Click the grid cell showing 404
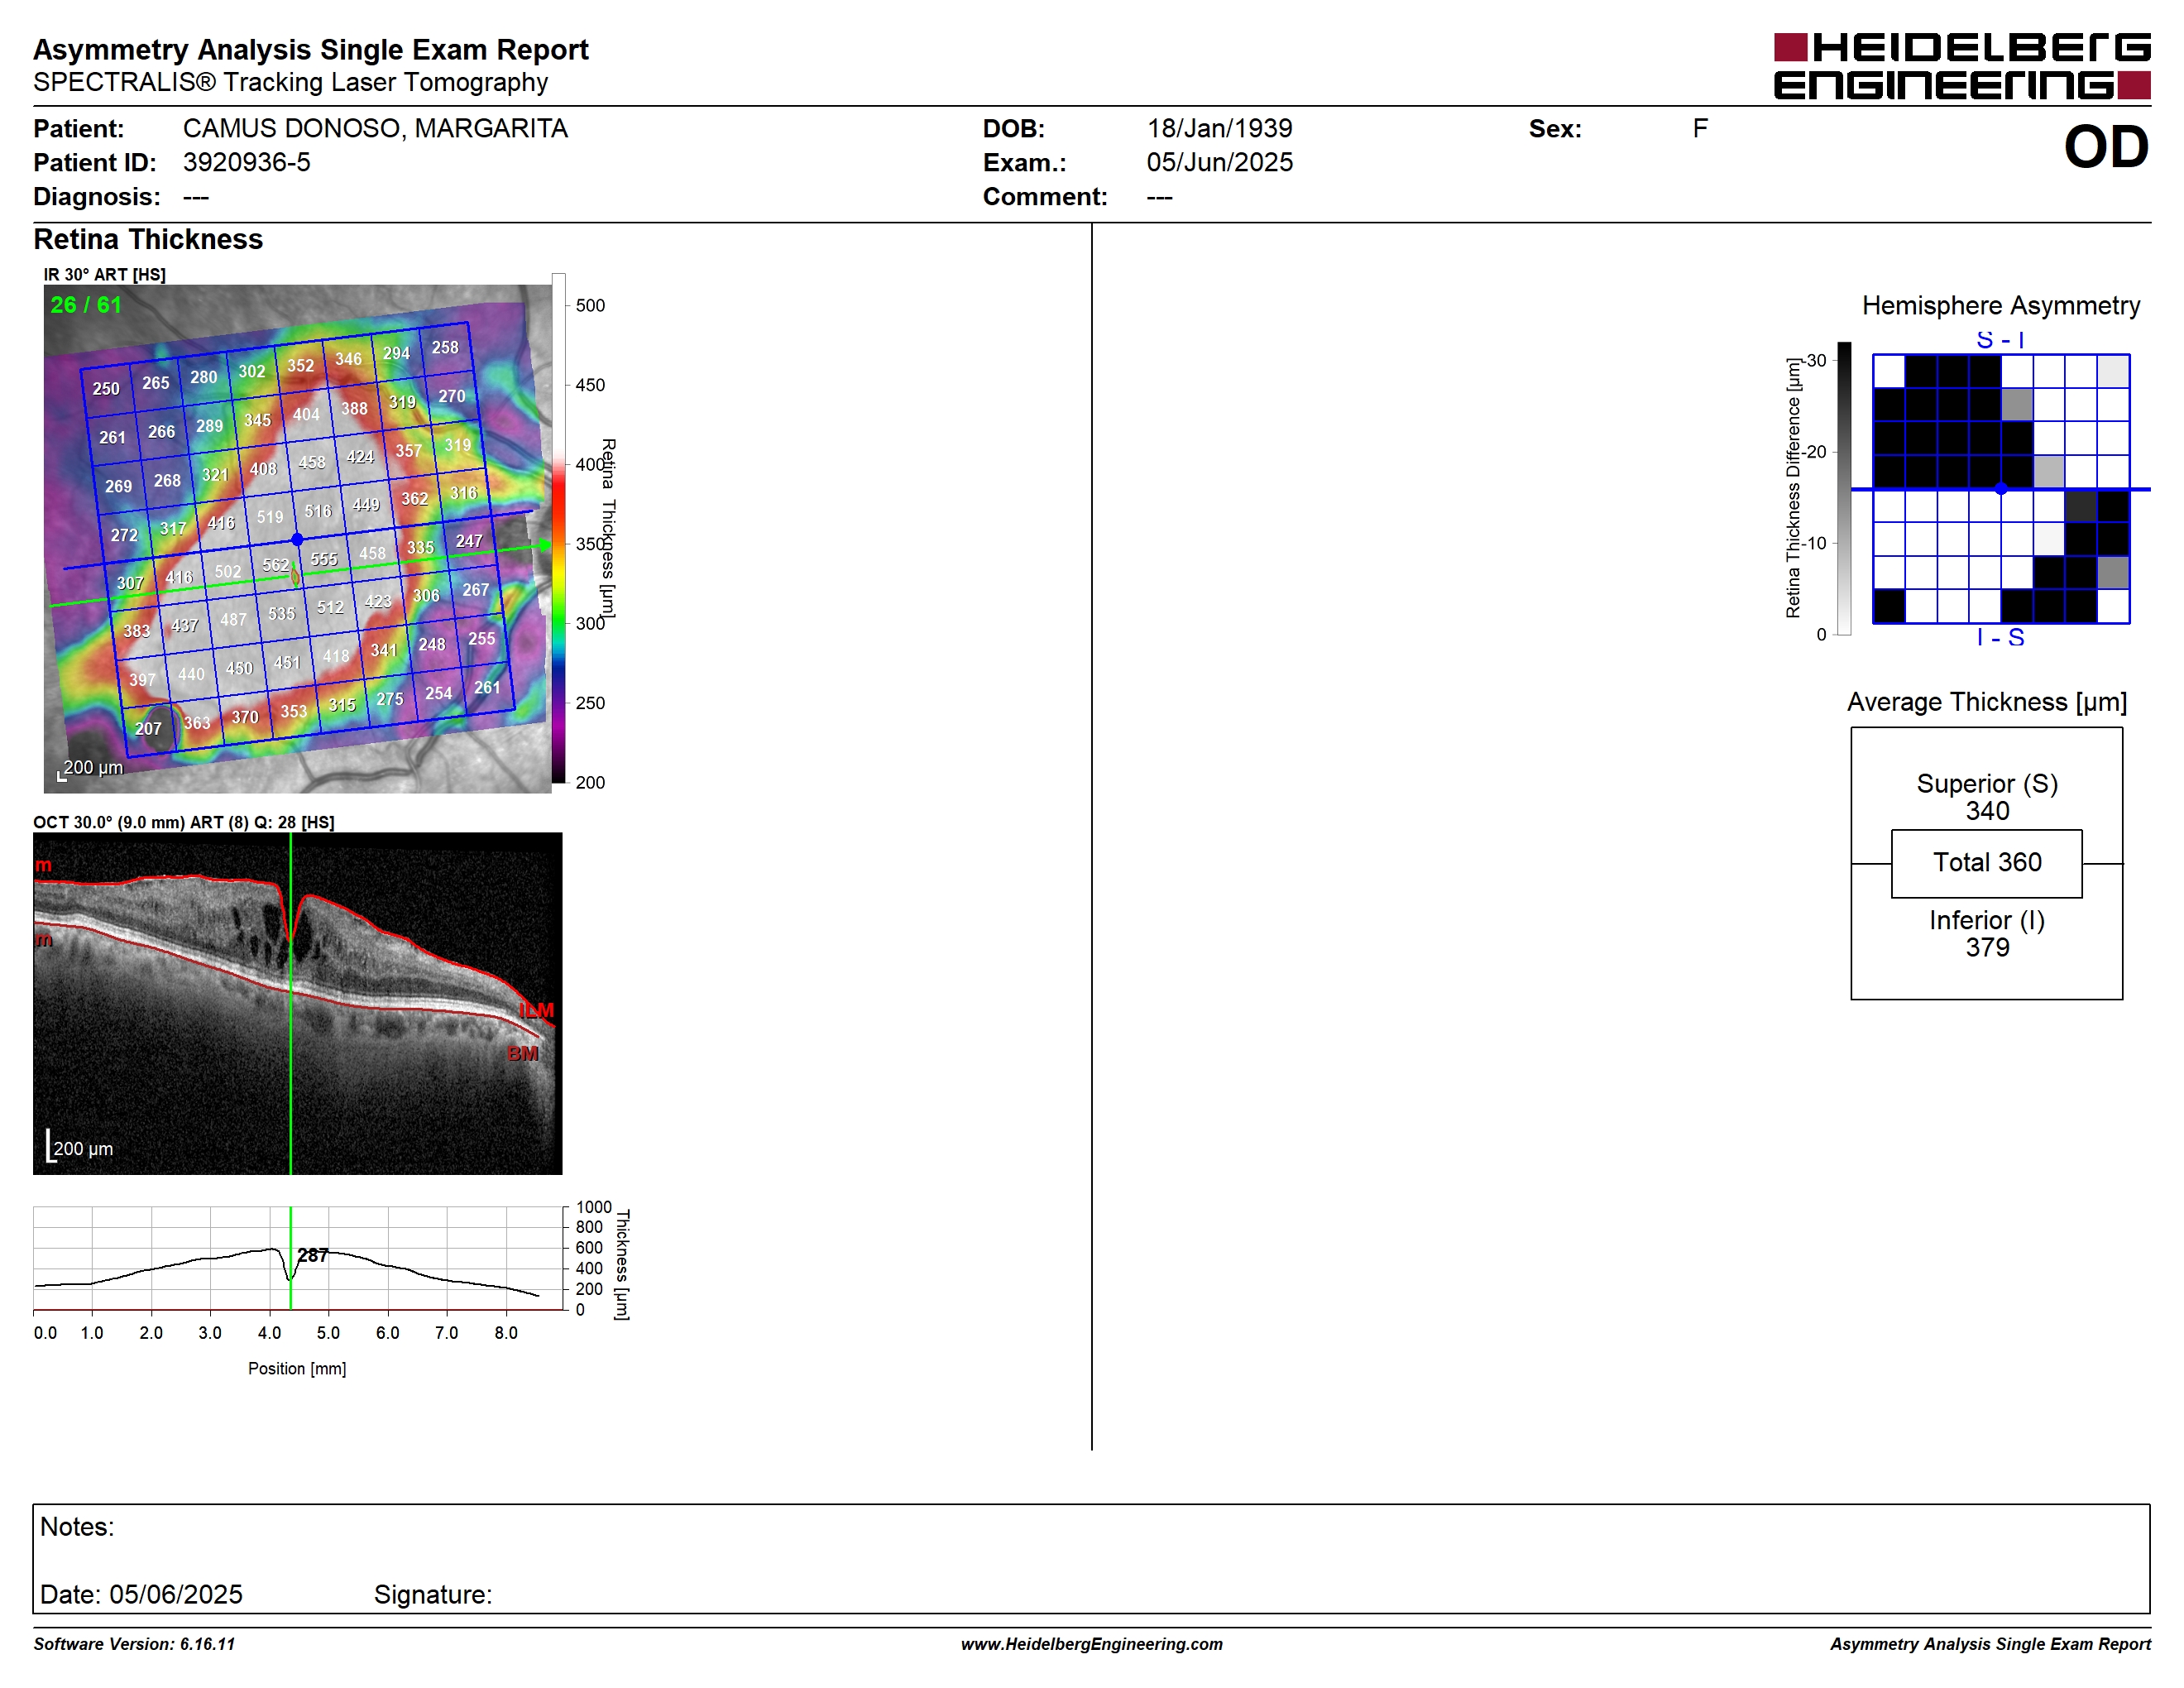2184x1688 pixels. [306, 414]
